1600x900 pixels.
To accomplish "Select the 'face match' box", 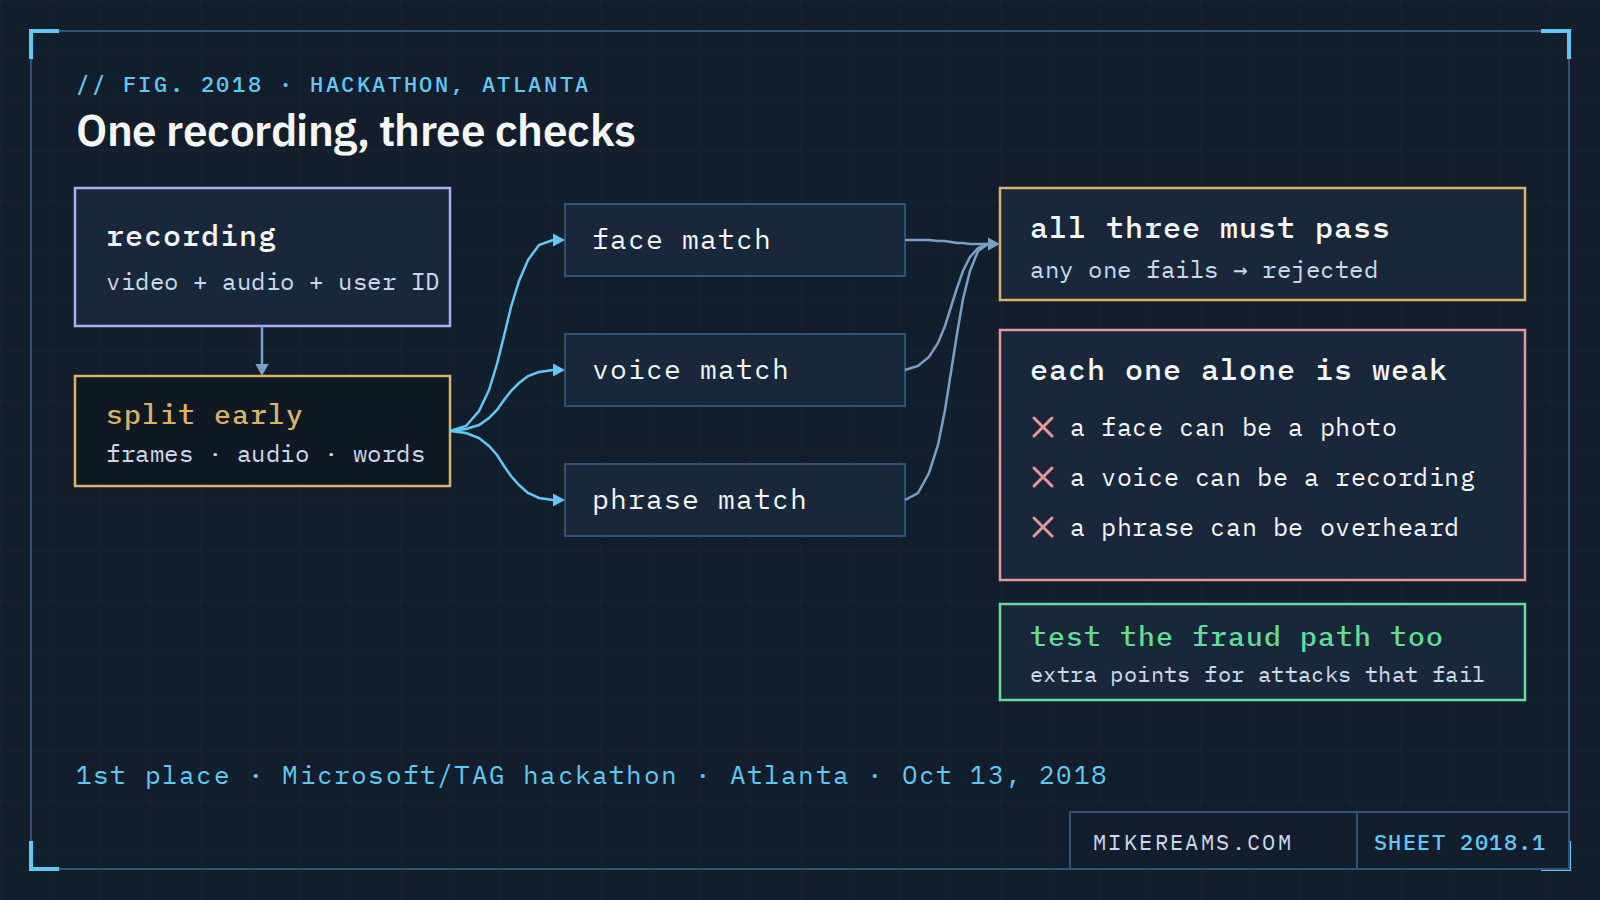I will tap(735, 240).
